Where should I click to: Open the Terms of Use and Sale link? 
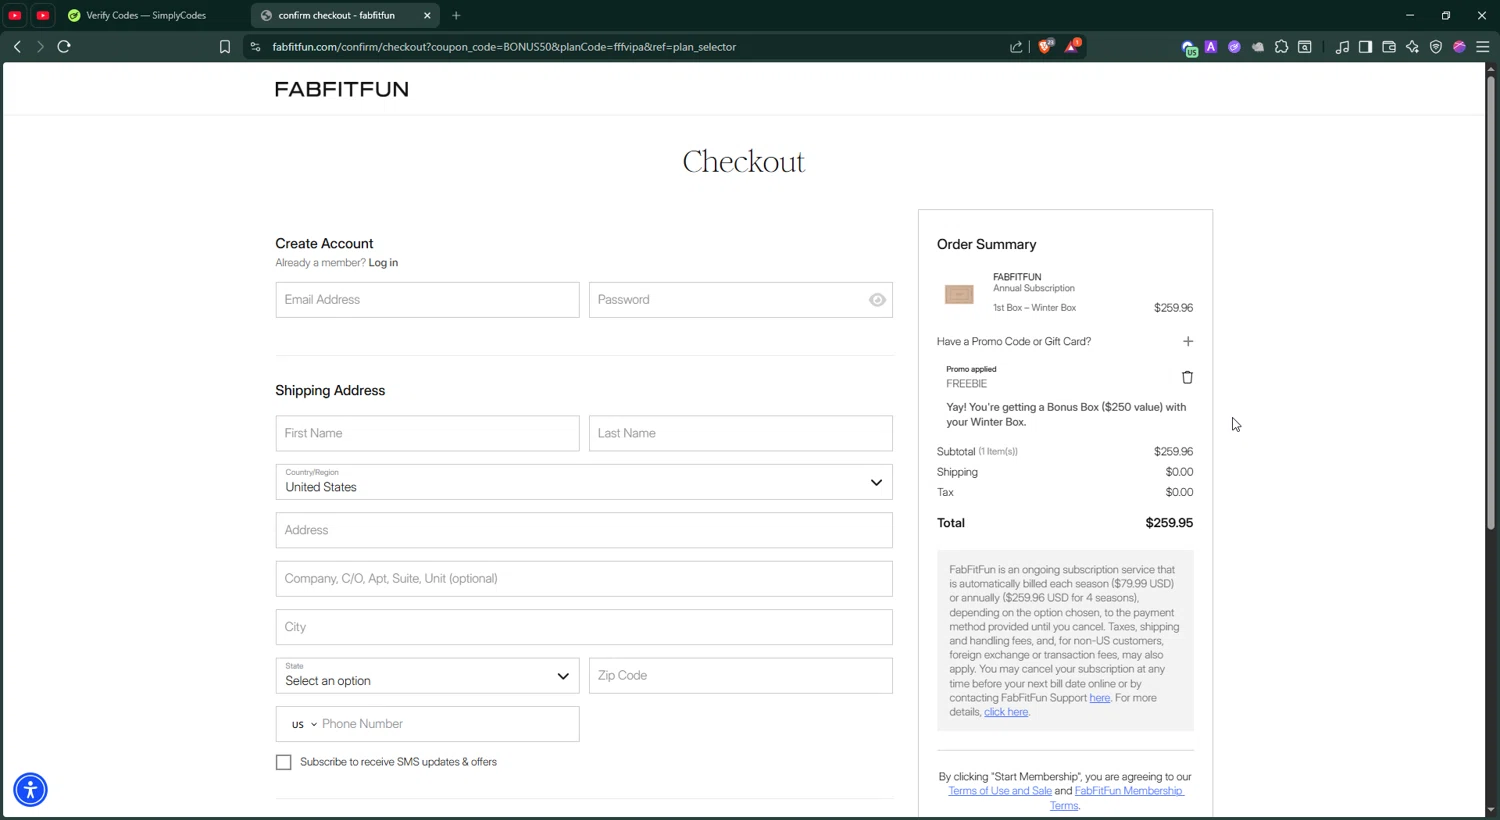tap(999, 791)
